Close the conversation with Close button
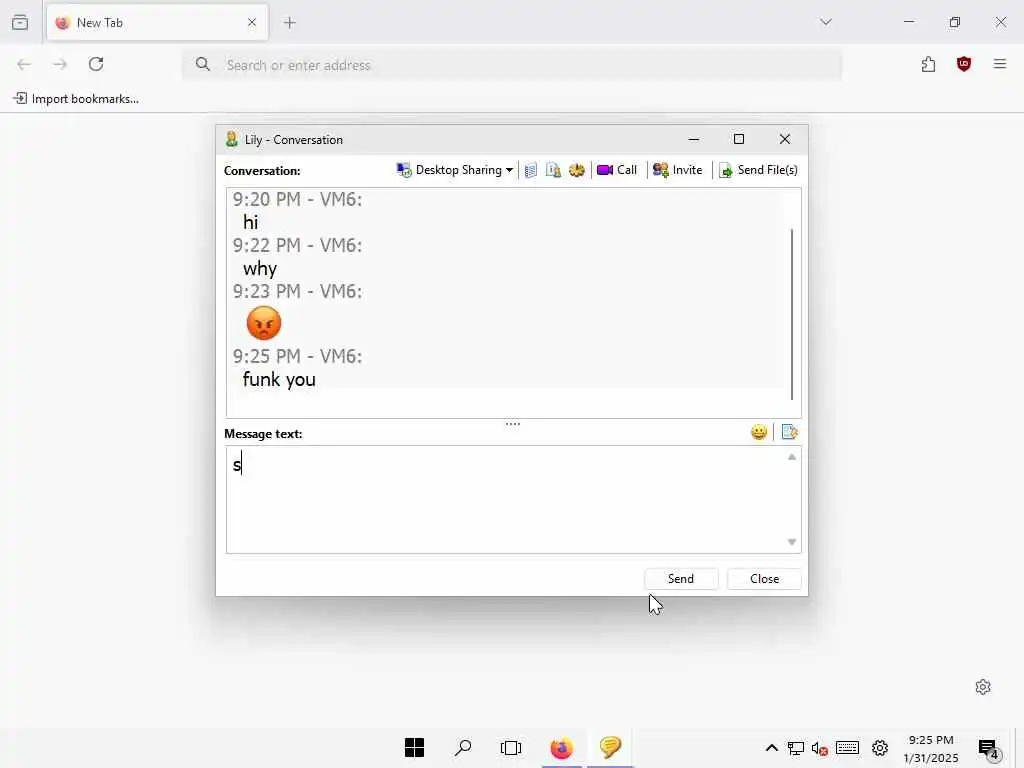This screenshot has height=768, width=1024. click(764, 579)
